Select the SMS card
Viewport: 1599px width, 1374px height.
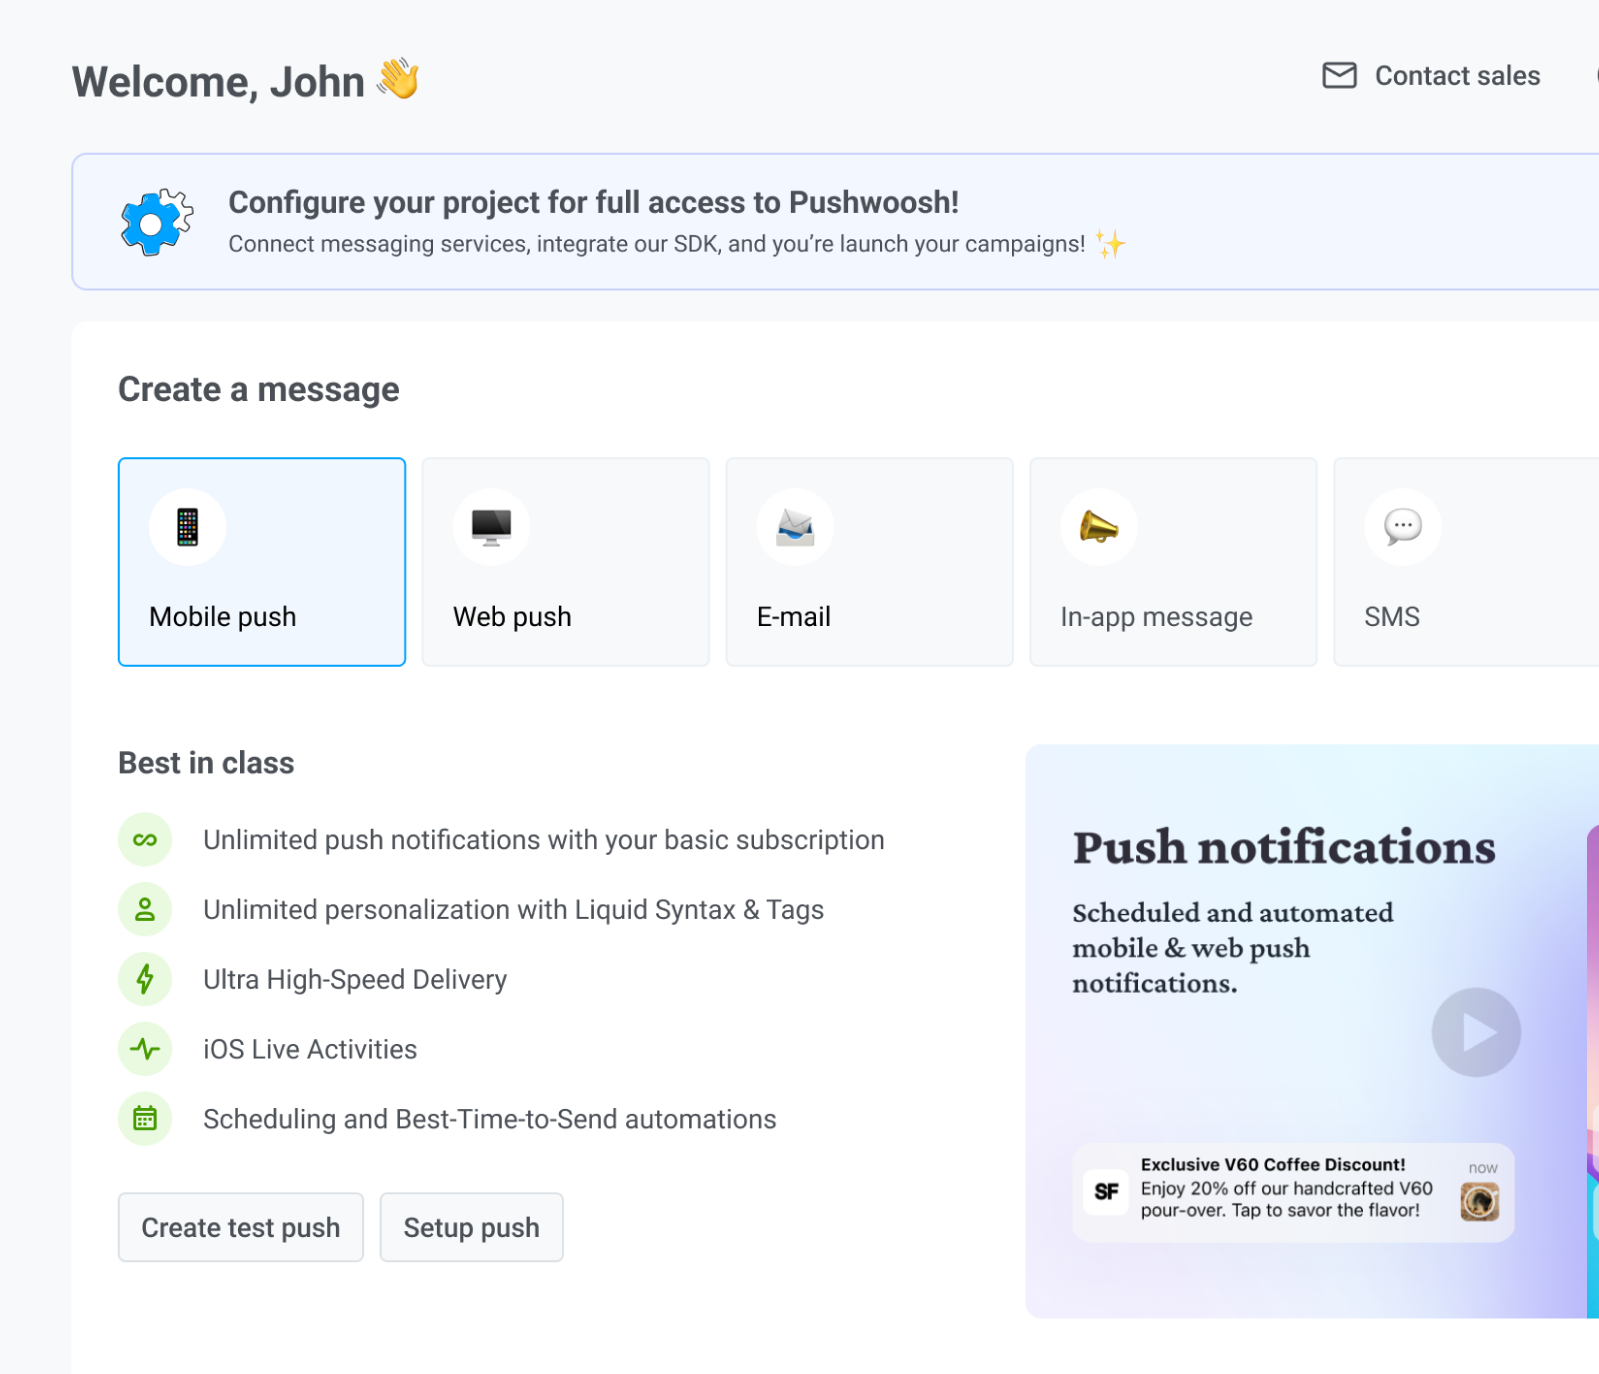1466,562
